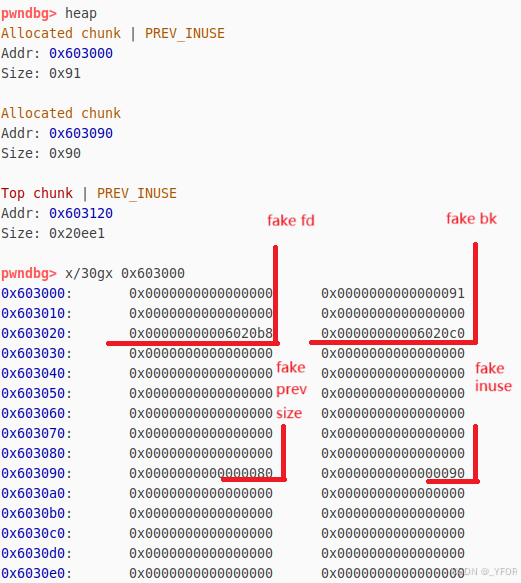Select chunk address 0x603090 in heap output
This screenshot has width=521, height=583.
click(x=81, y=133)
